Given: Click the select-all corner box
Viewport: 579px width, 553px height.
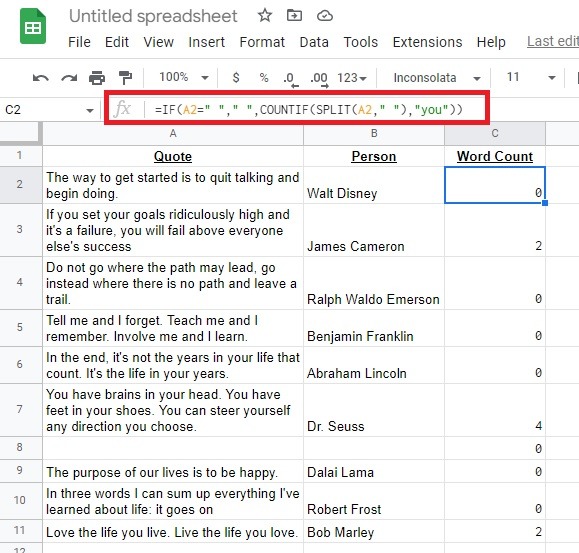Looking at the screenshot, I should [20, 133].
